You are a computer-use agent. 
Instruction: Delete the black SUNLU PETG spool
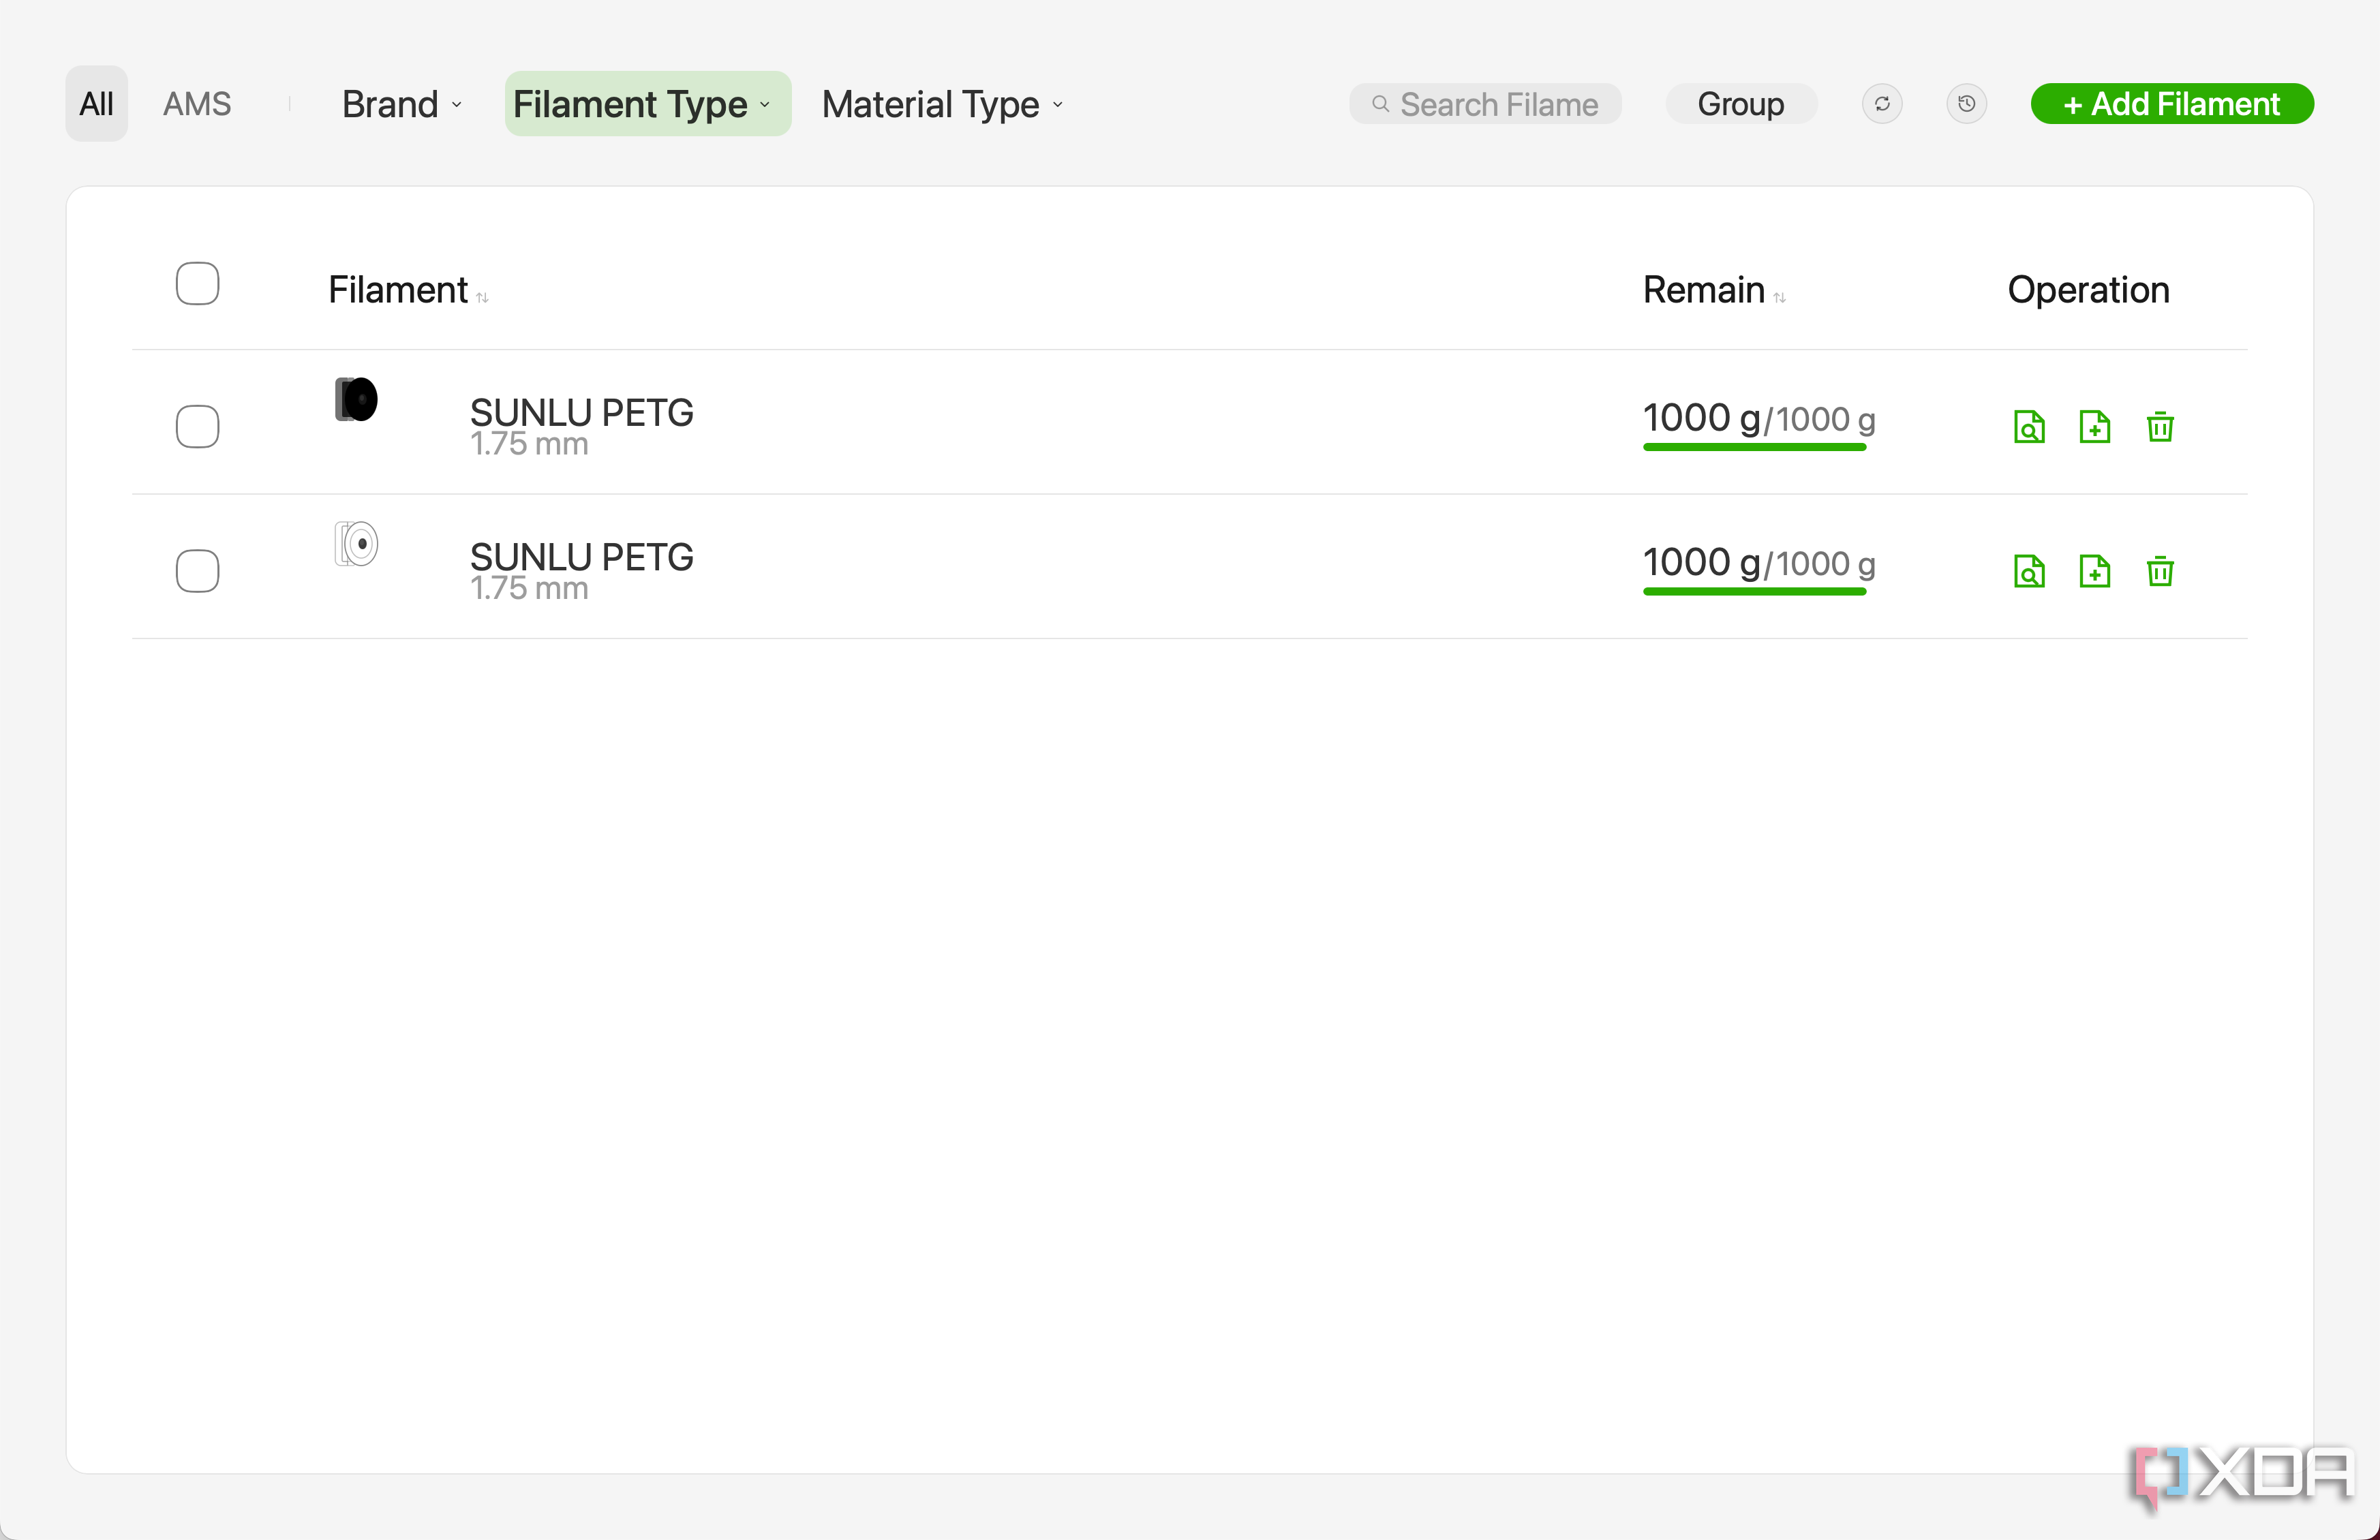point(2160,427)
